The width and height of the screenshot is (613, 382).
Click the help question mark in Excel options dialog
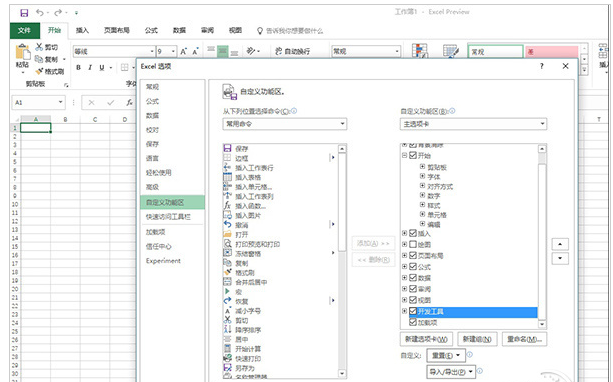(x=541, y=66)
